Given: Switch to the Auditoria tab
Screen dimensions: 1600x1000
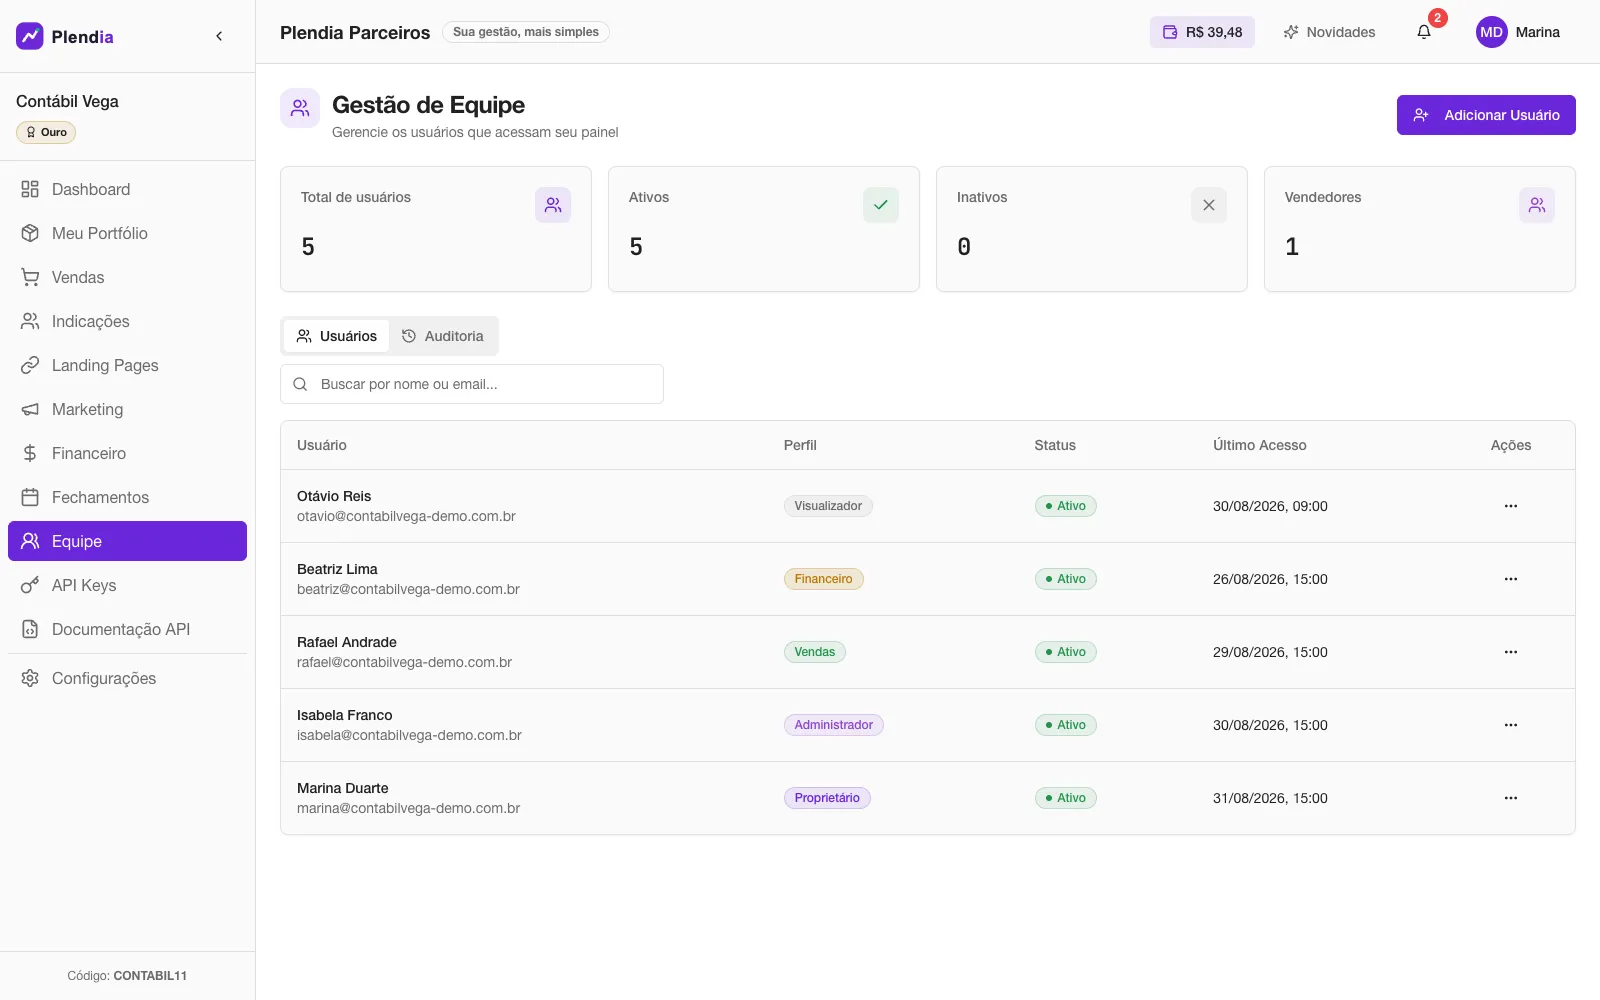Looking at the screenshot, I should coord(442,336).
